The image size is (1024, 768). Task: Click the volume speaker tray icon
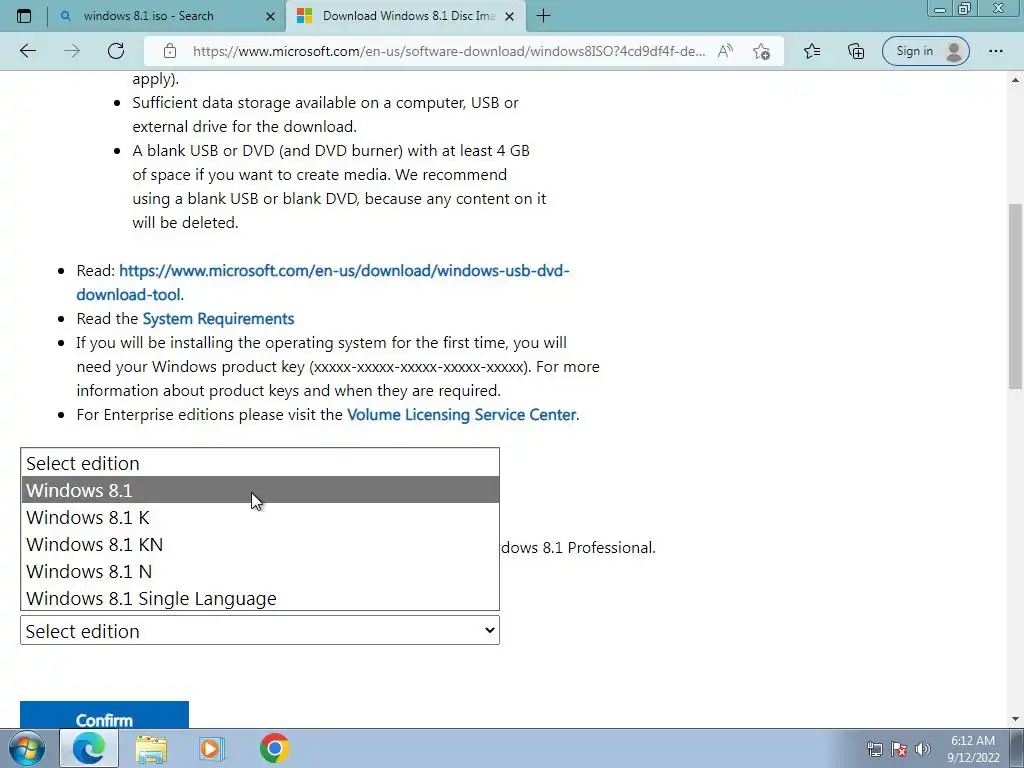[923, 749]
